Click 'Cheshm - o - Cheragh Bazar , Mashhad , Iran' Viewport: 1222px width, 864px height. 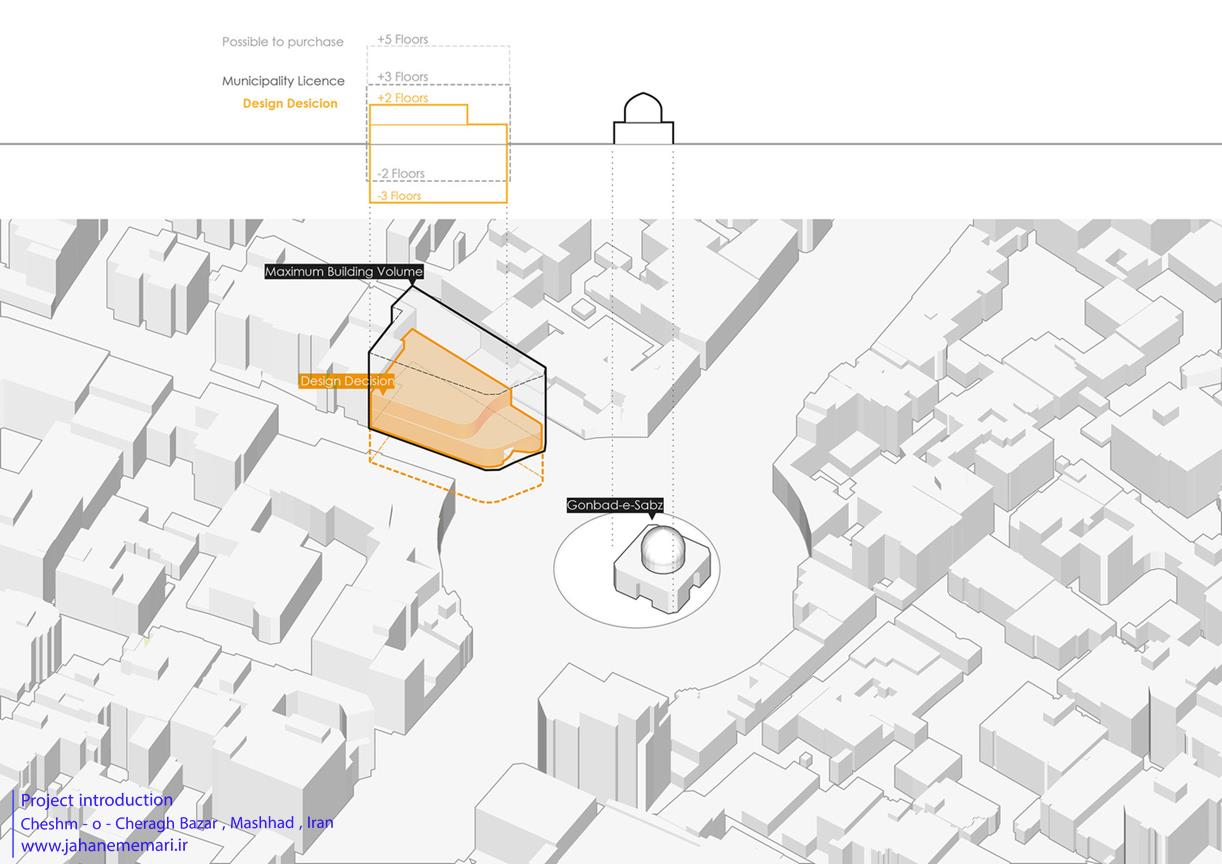177,823
